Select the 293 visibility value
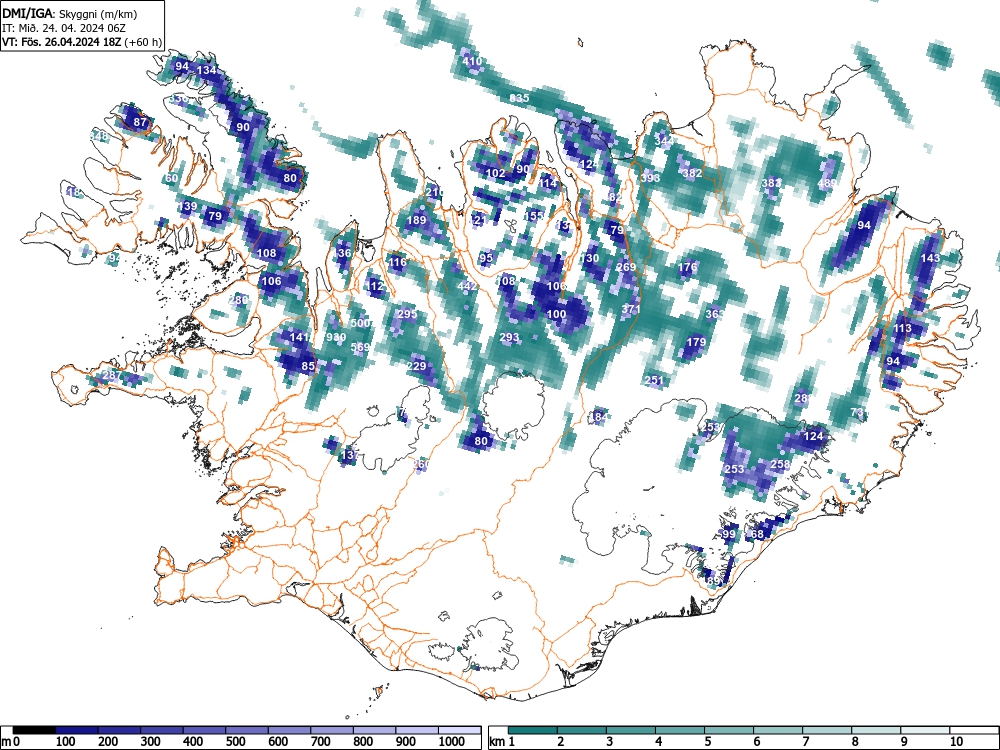Screen dimensions: 1000x750 [x=509, y=337]
